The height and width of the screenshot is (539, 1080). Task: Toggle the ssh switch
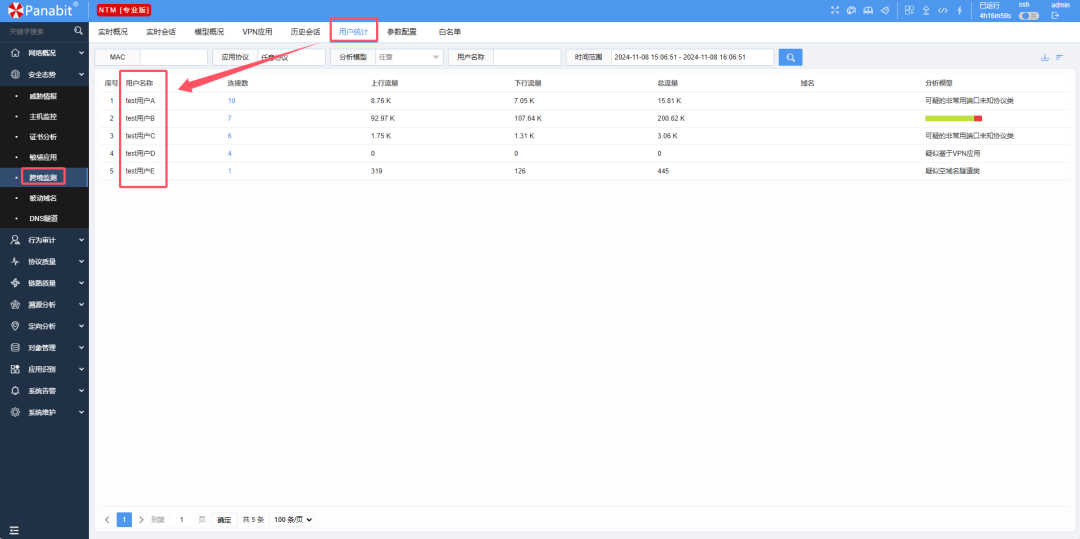pos(1029,15)
